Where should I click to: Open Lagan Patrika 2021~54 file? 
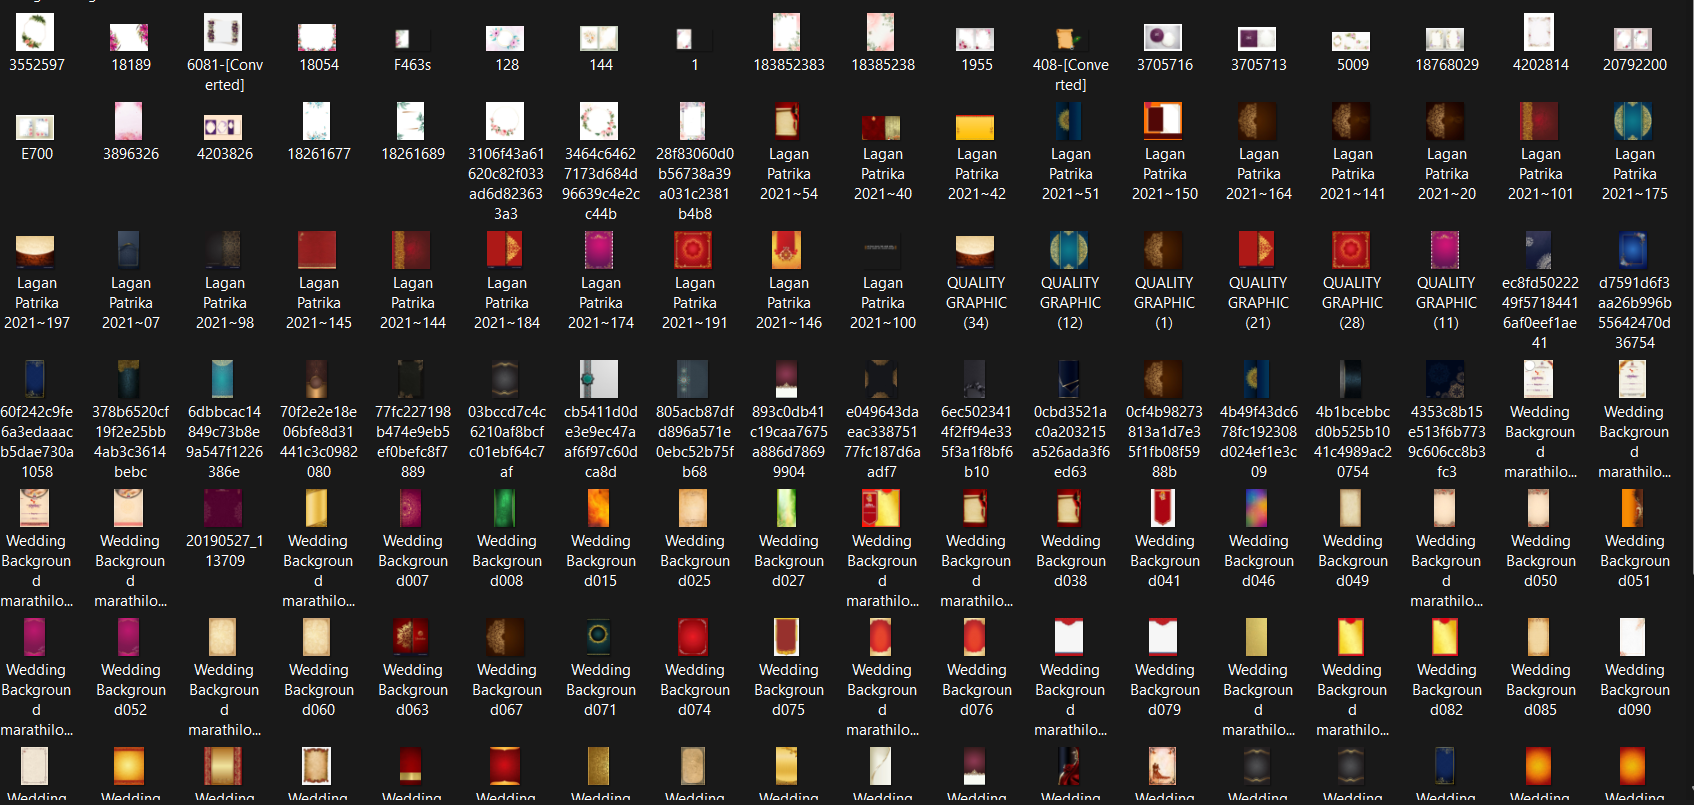tap(788, 122)
